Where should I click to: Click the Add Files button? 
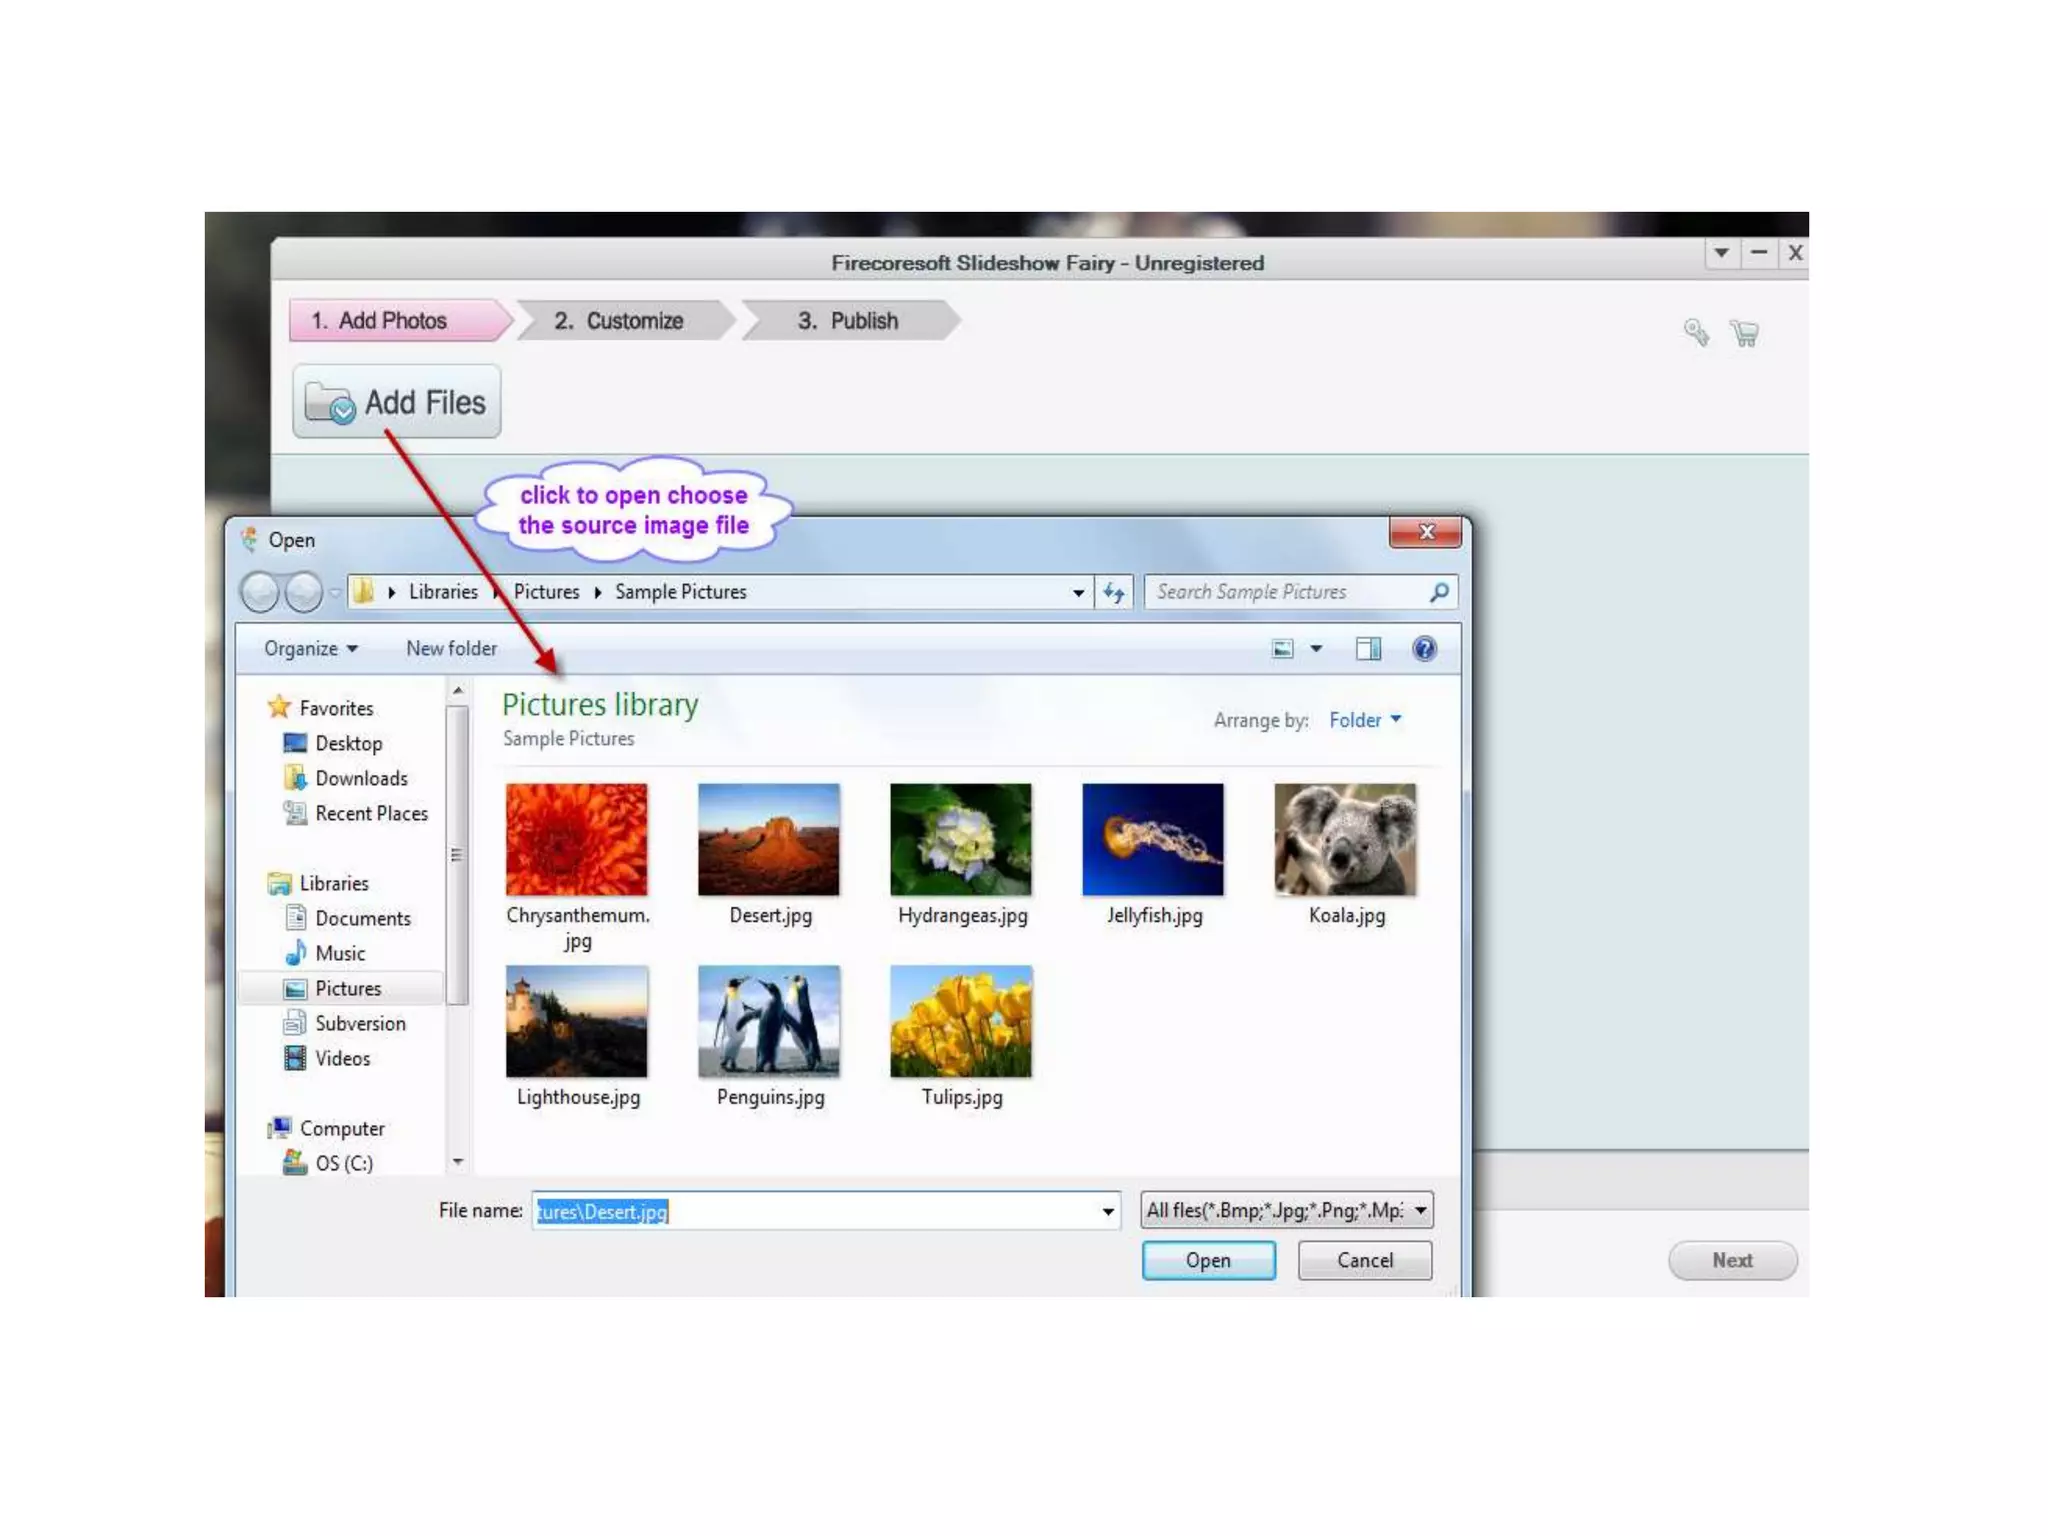pyautogui.click(x=397, y=402)
